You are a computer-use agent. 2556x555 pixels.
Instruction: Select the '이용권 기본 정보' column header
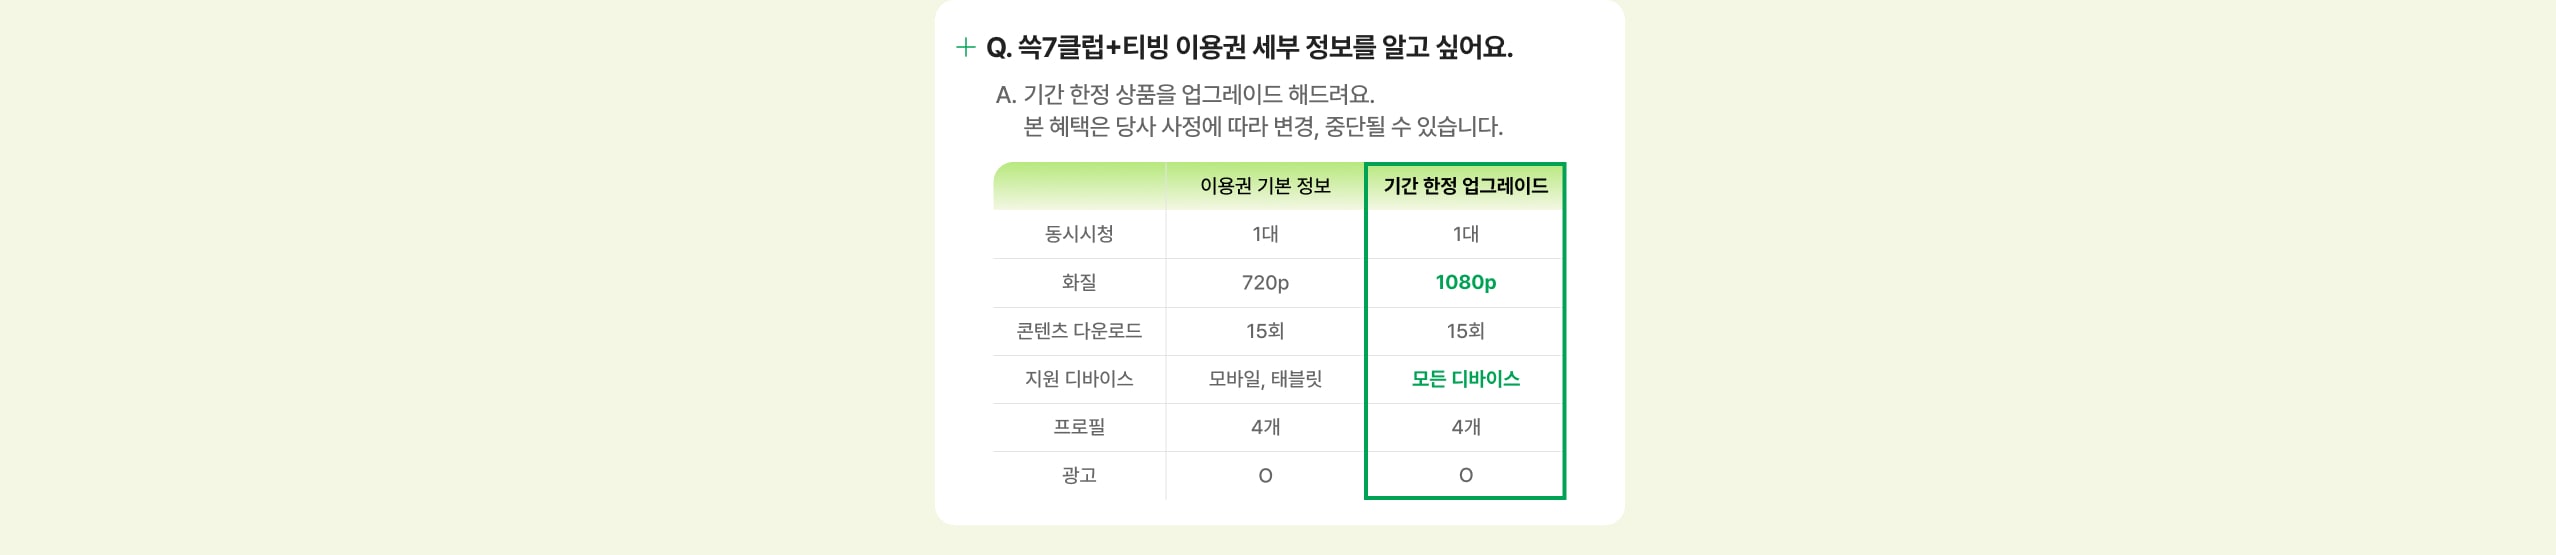(1265, 186)
